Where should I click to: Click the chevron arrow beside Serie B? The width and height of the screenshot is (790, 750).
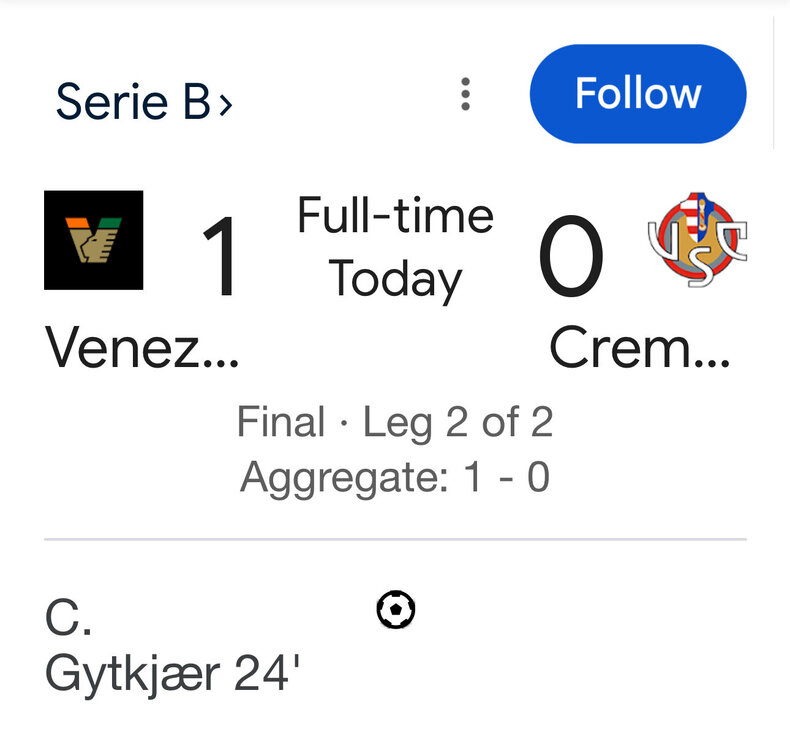click(x=225, y=103)
